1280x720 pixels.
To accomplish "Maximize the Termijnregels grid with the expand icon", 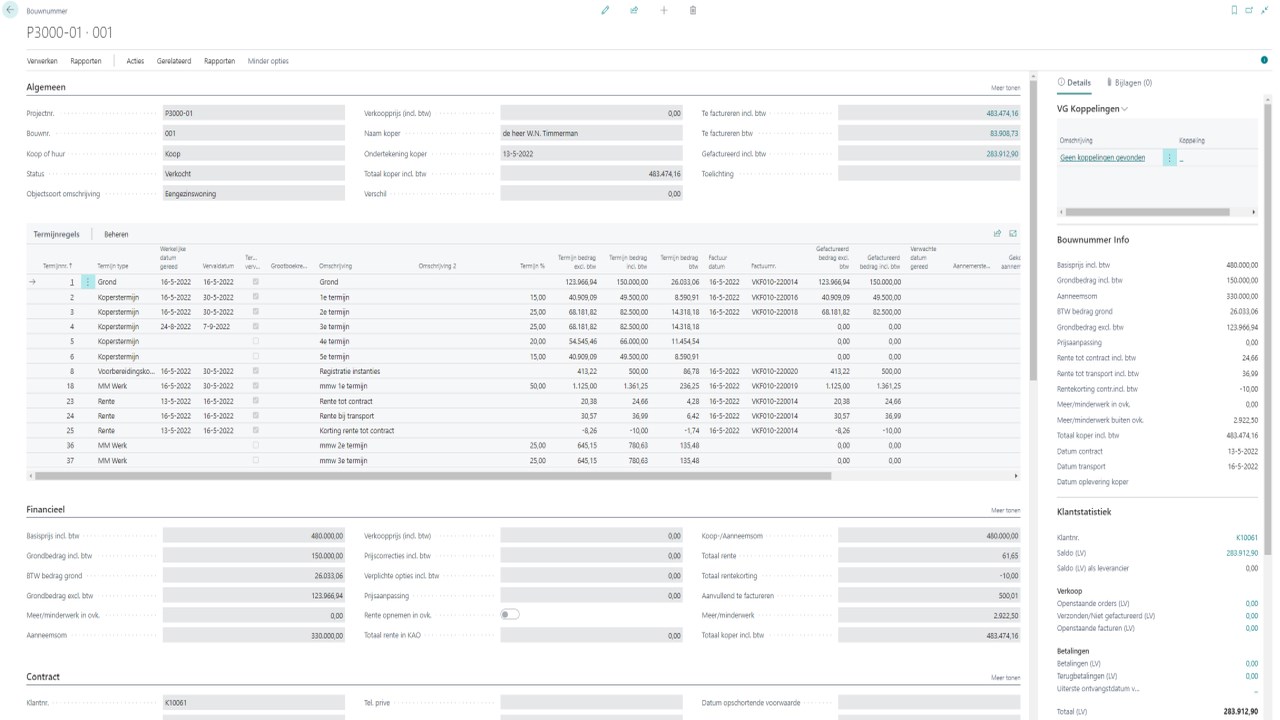I will point(1013,234).
